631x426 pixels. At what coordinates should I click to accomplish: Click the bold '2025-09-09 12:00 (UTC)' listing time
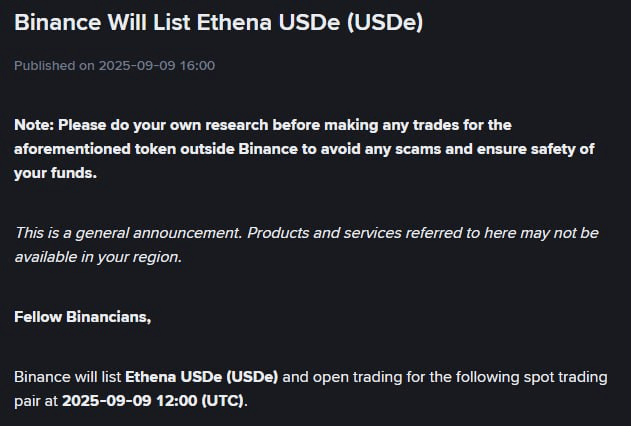click(153, 401)
